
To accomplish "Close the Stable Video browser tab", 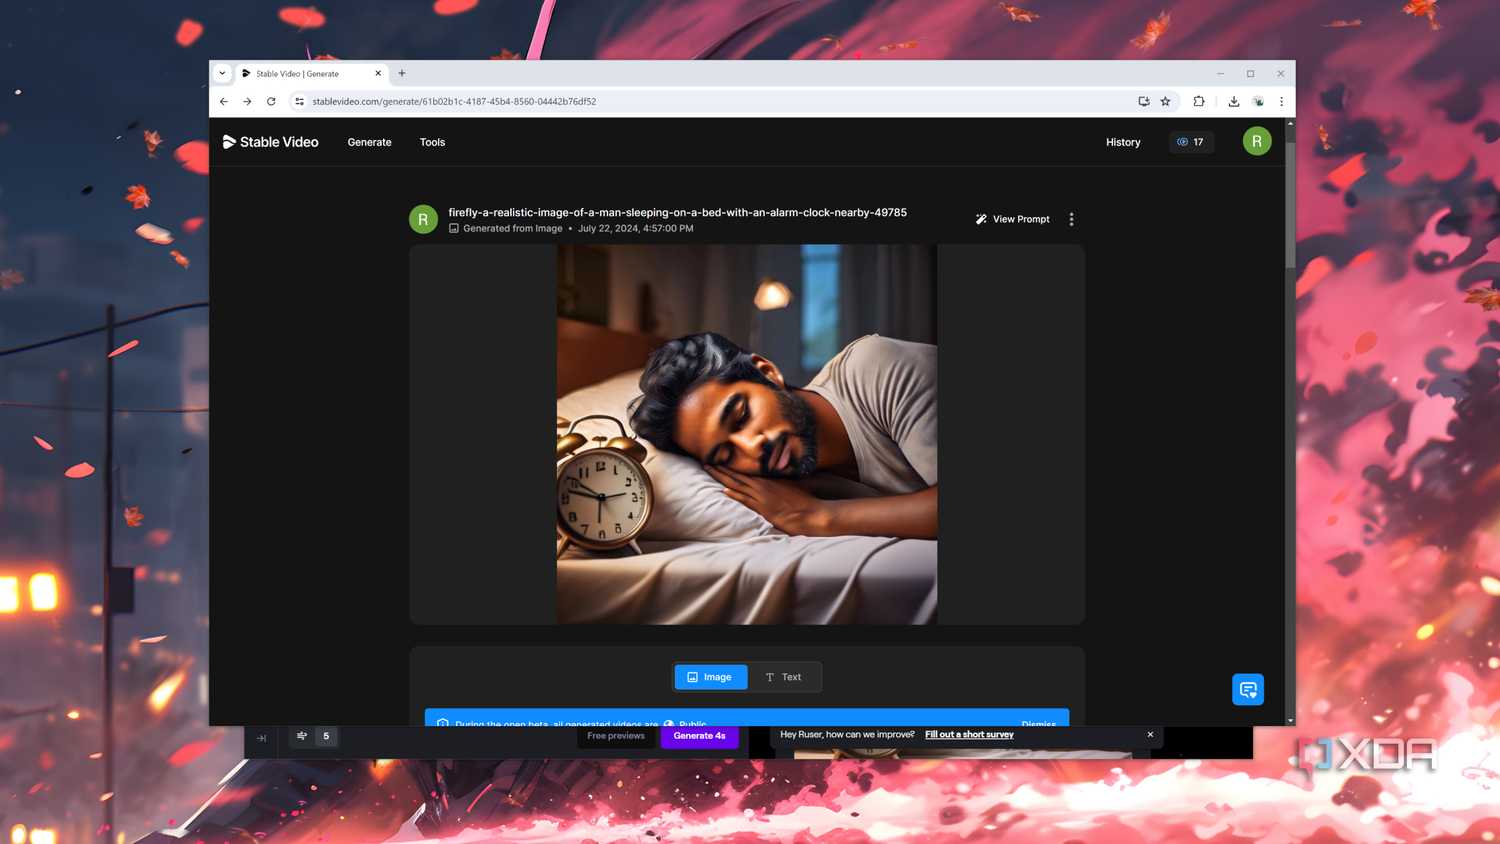I will point(378,73).
